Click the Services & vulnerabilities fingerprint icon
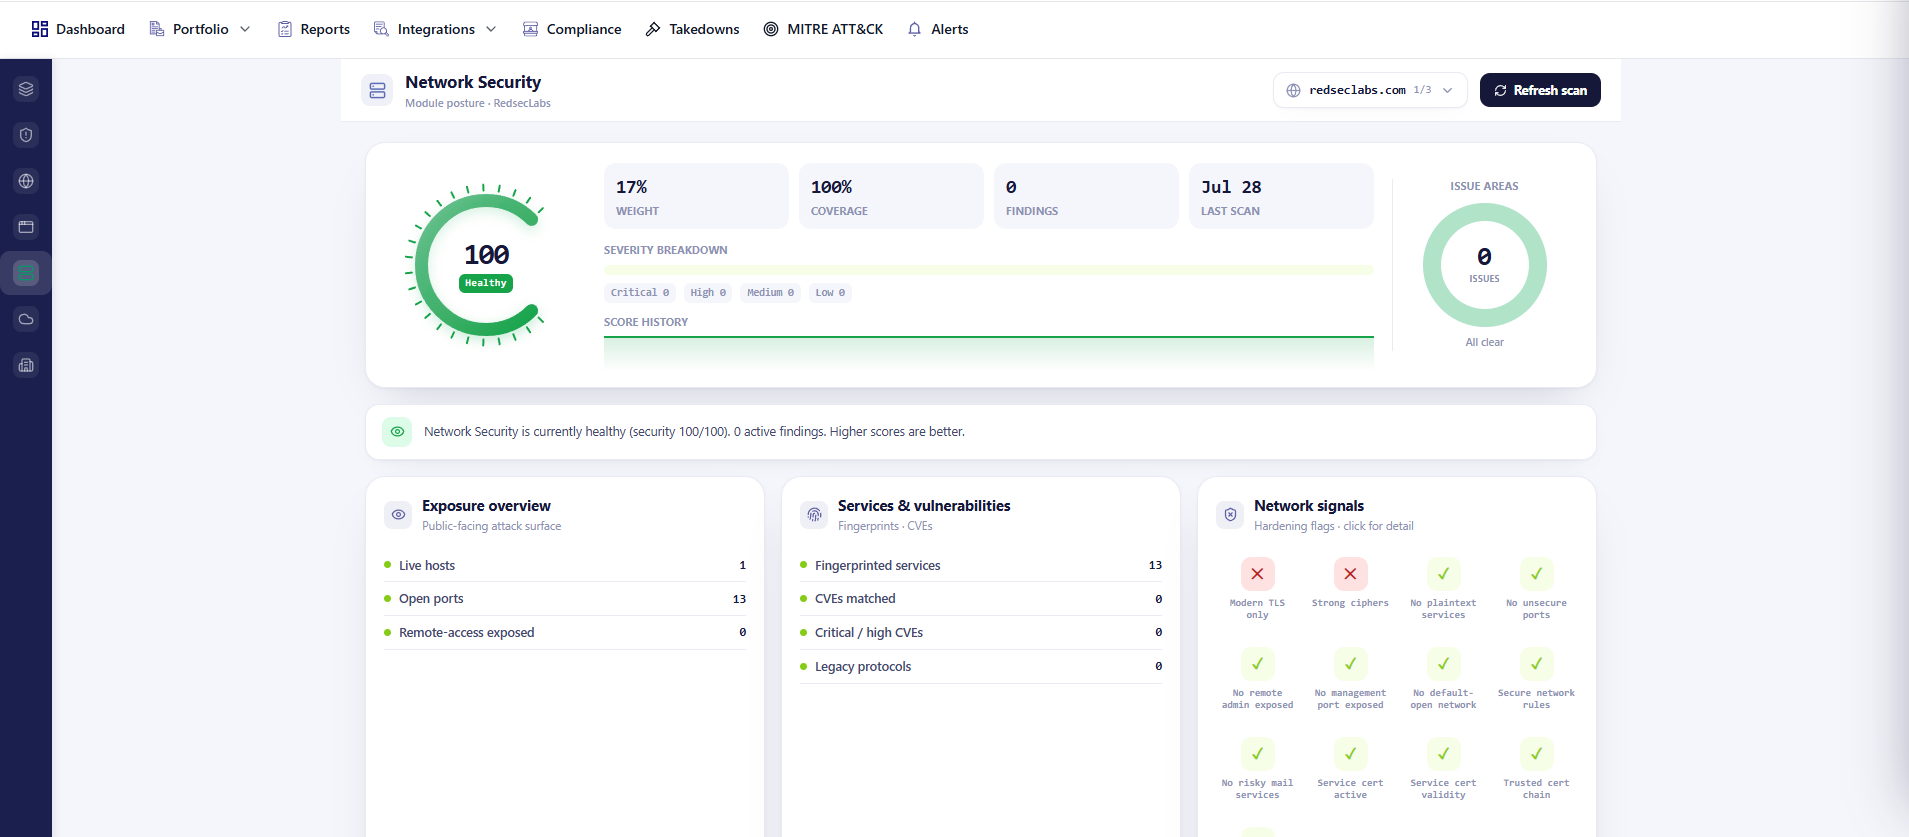The height and width of the screenshot is (837, 1909). (814, 515)
